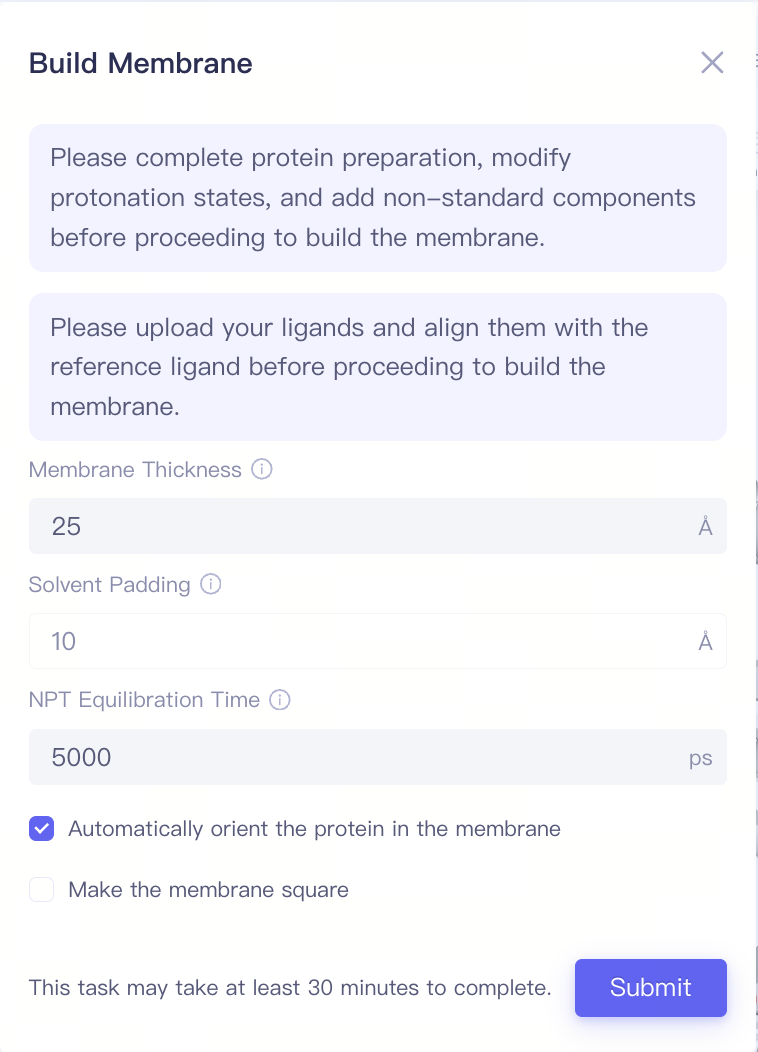Click the ps unit label
Viewport: 758px width, 1052px height.
coord(701,757)
